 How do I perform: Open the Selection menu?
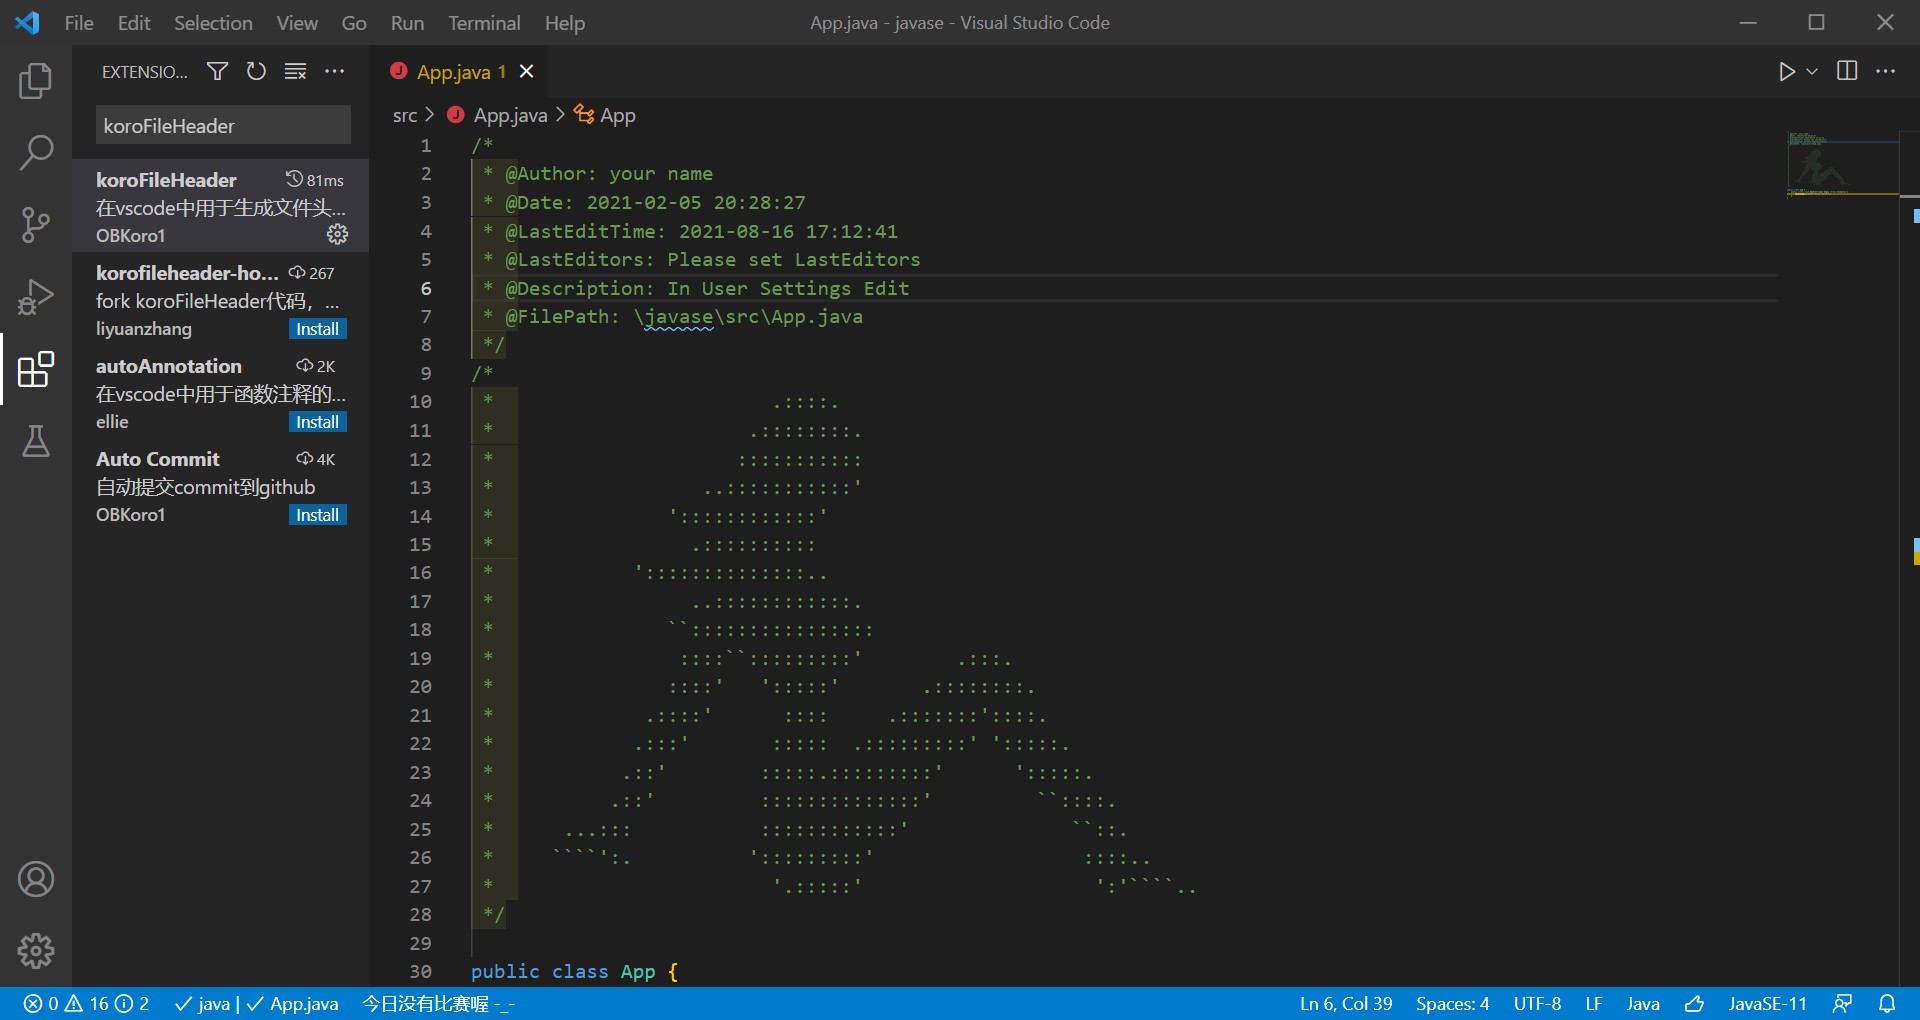click(213, 23)
